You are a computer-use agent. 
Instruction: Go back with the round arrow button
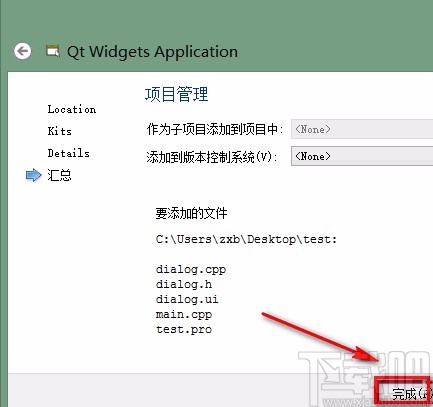[x=22, y=51]
